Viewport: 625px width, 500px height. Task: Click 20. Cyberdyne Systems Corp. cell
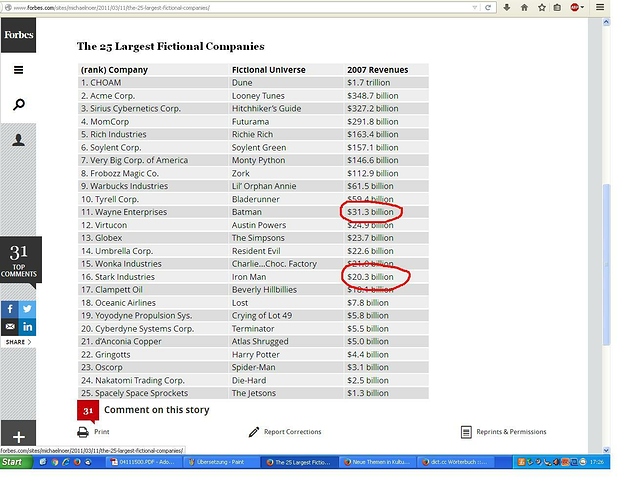tap(153, 329)
